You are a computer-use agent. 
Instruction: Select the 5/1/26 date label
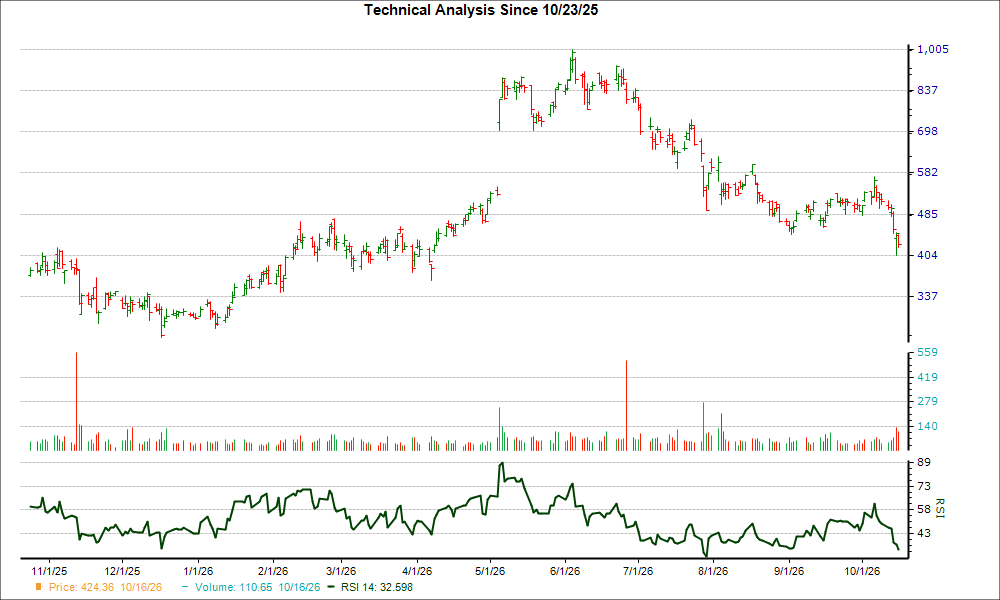tap(490, 571)
